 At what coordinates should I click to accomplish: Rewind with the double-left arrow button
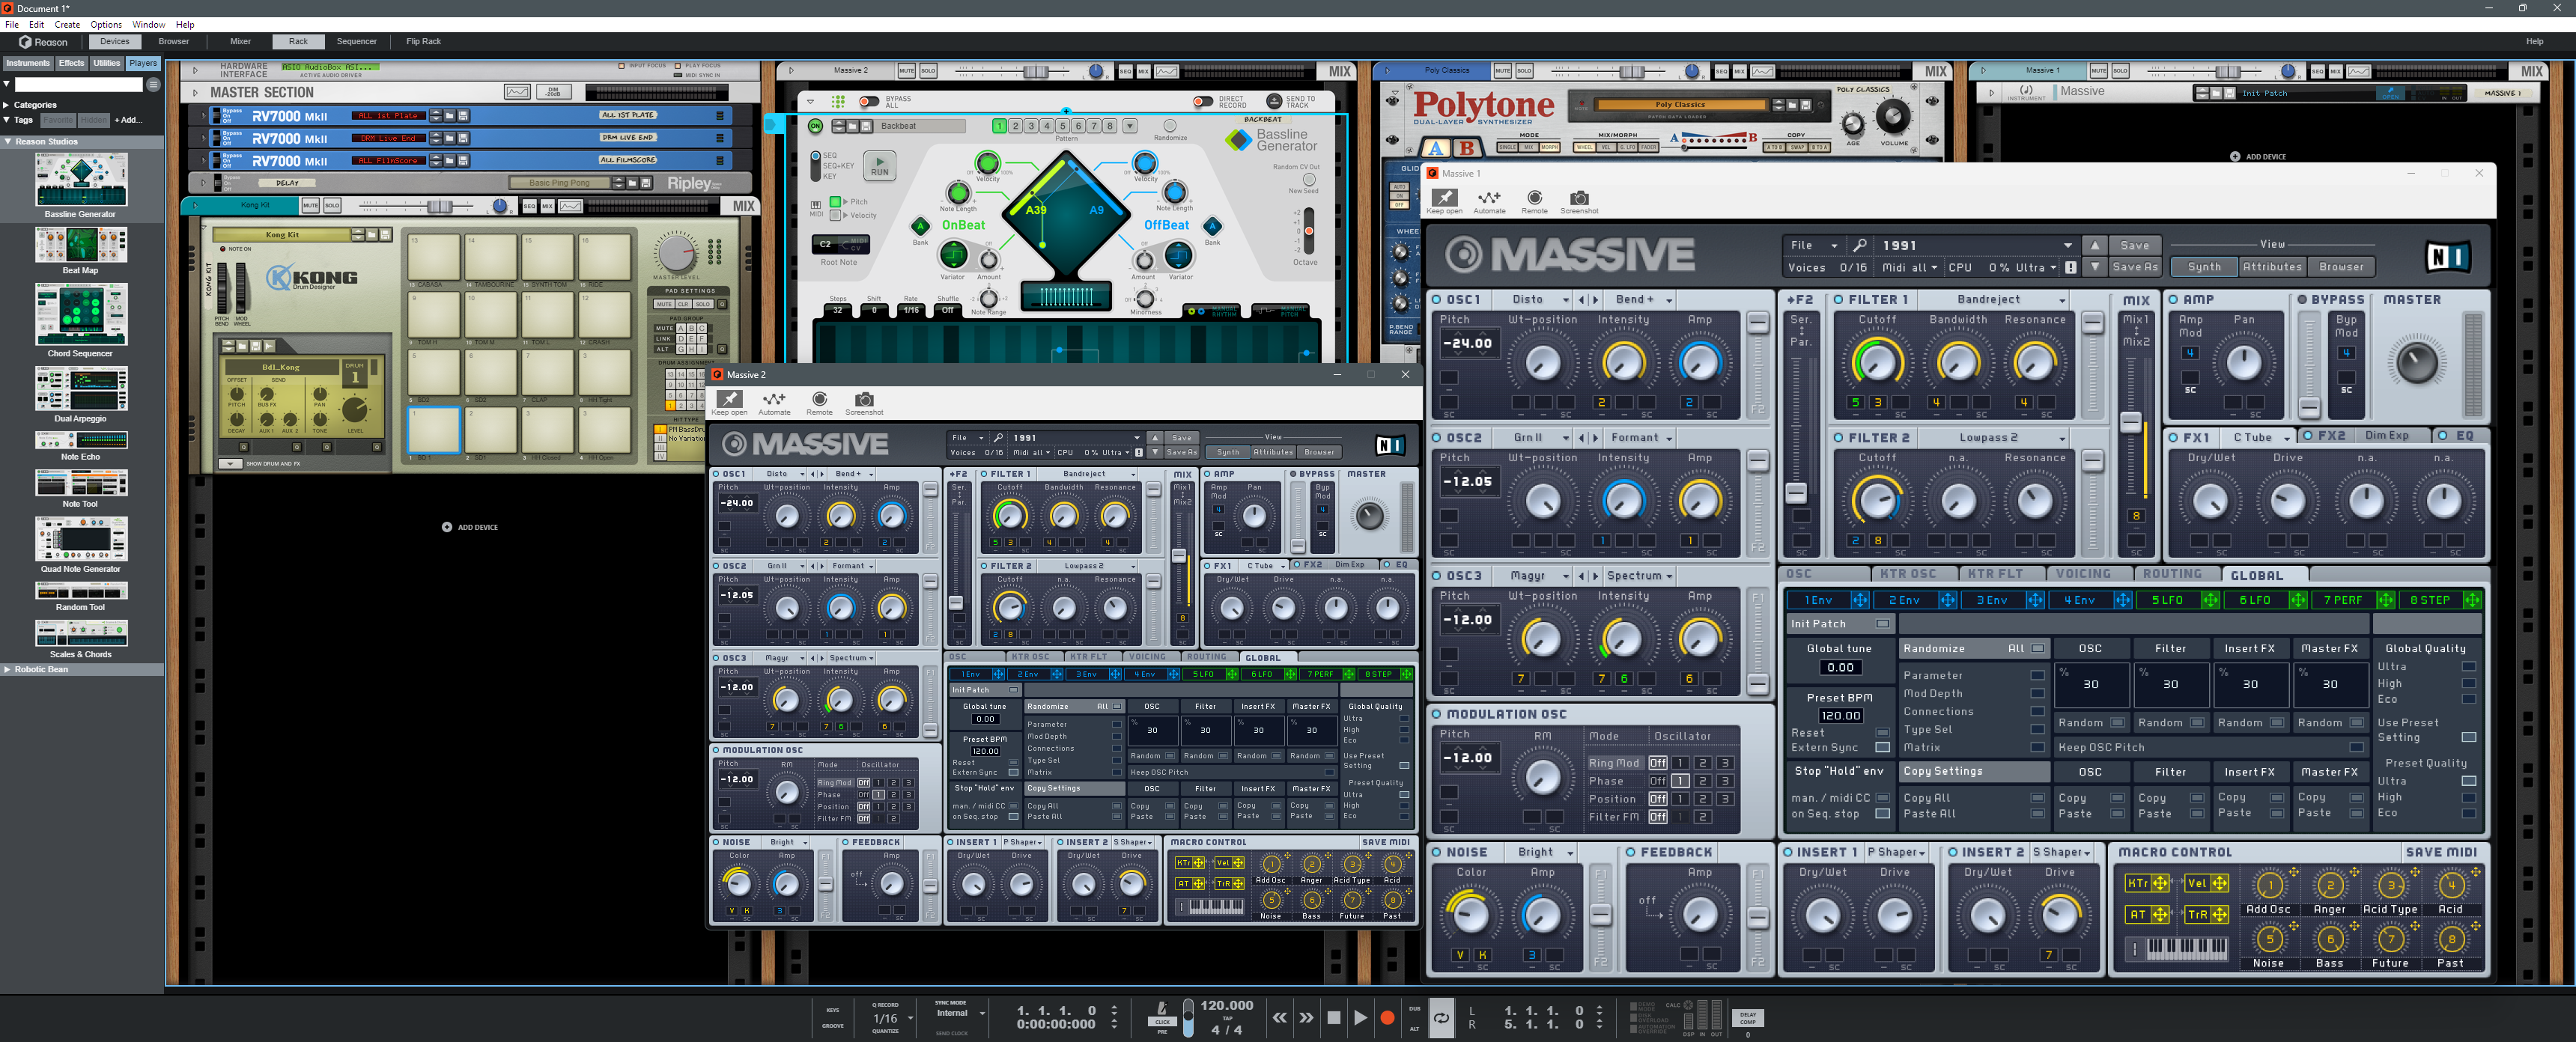coord(1279,1017)
